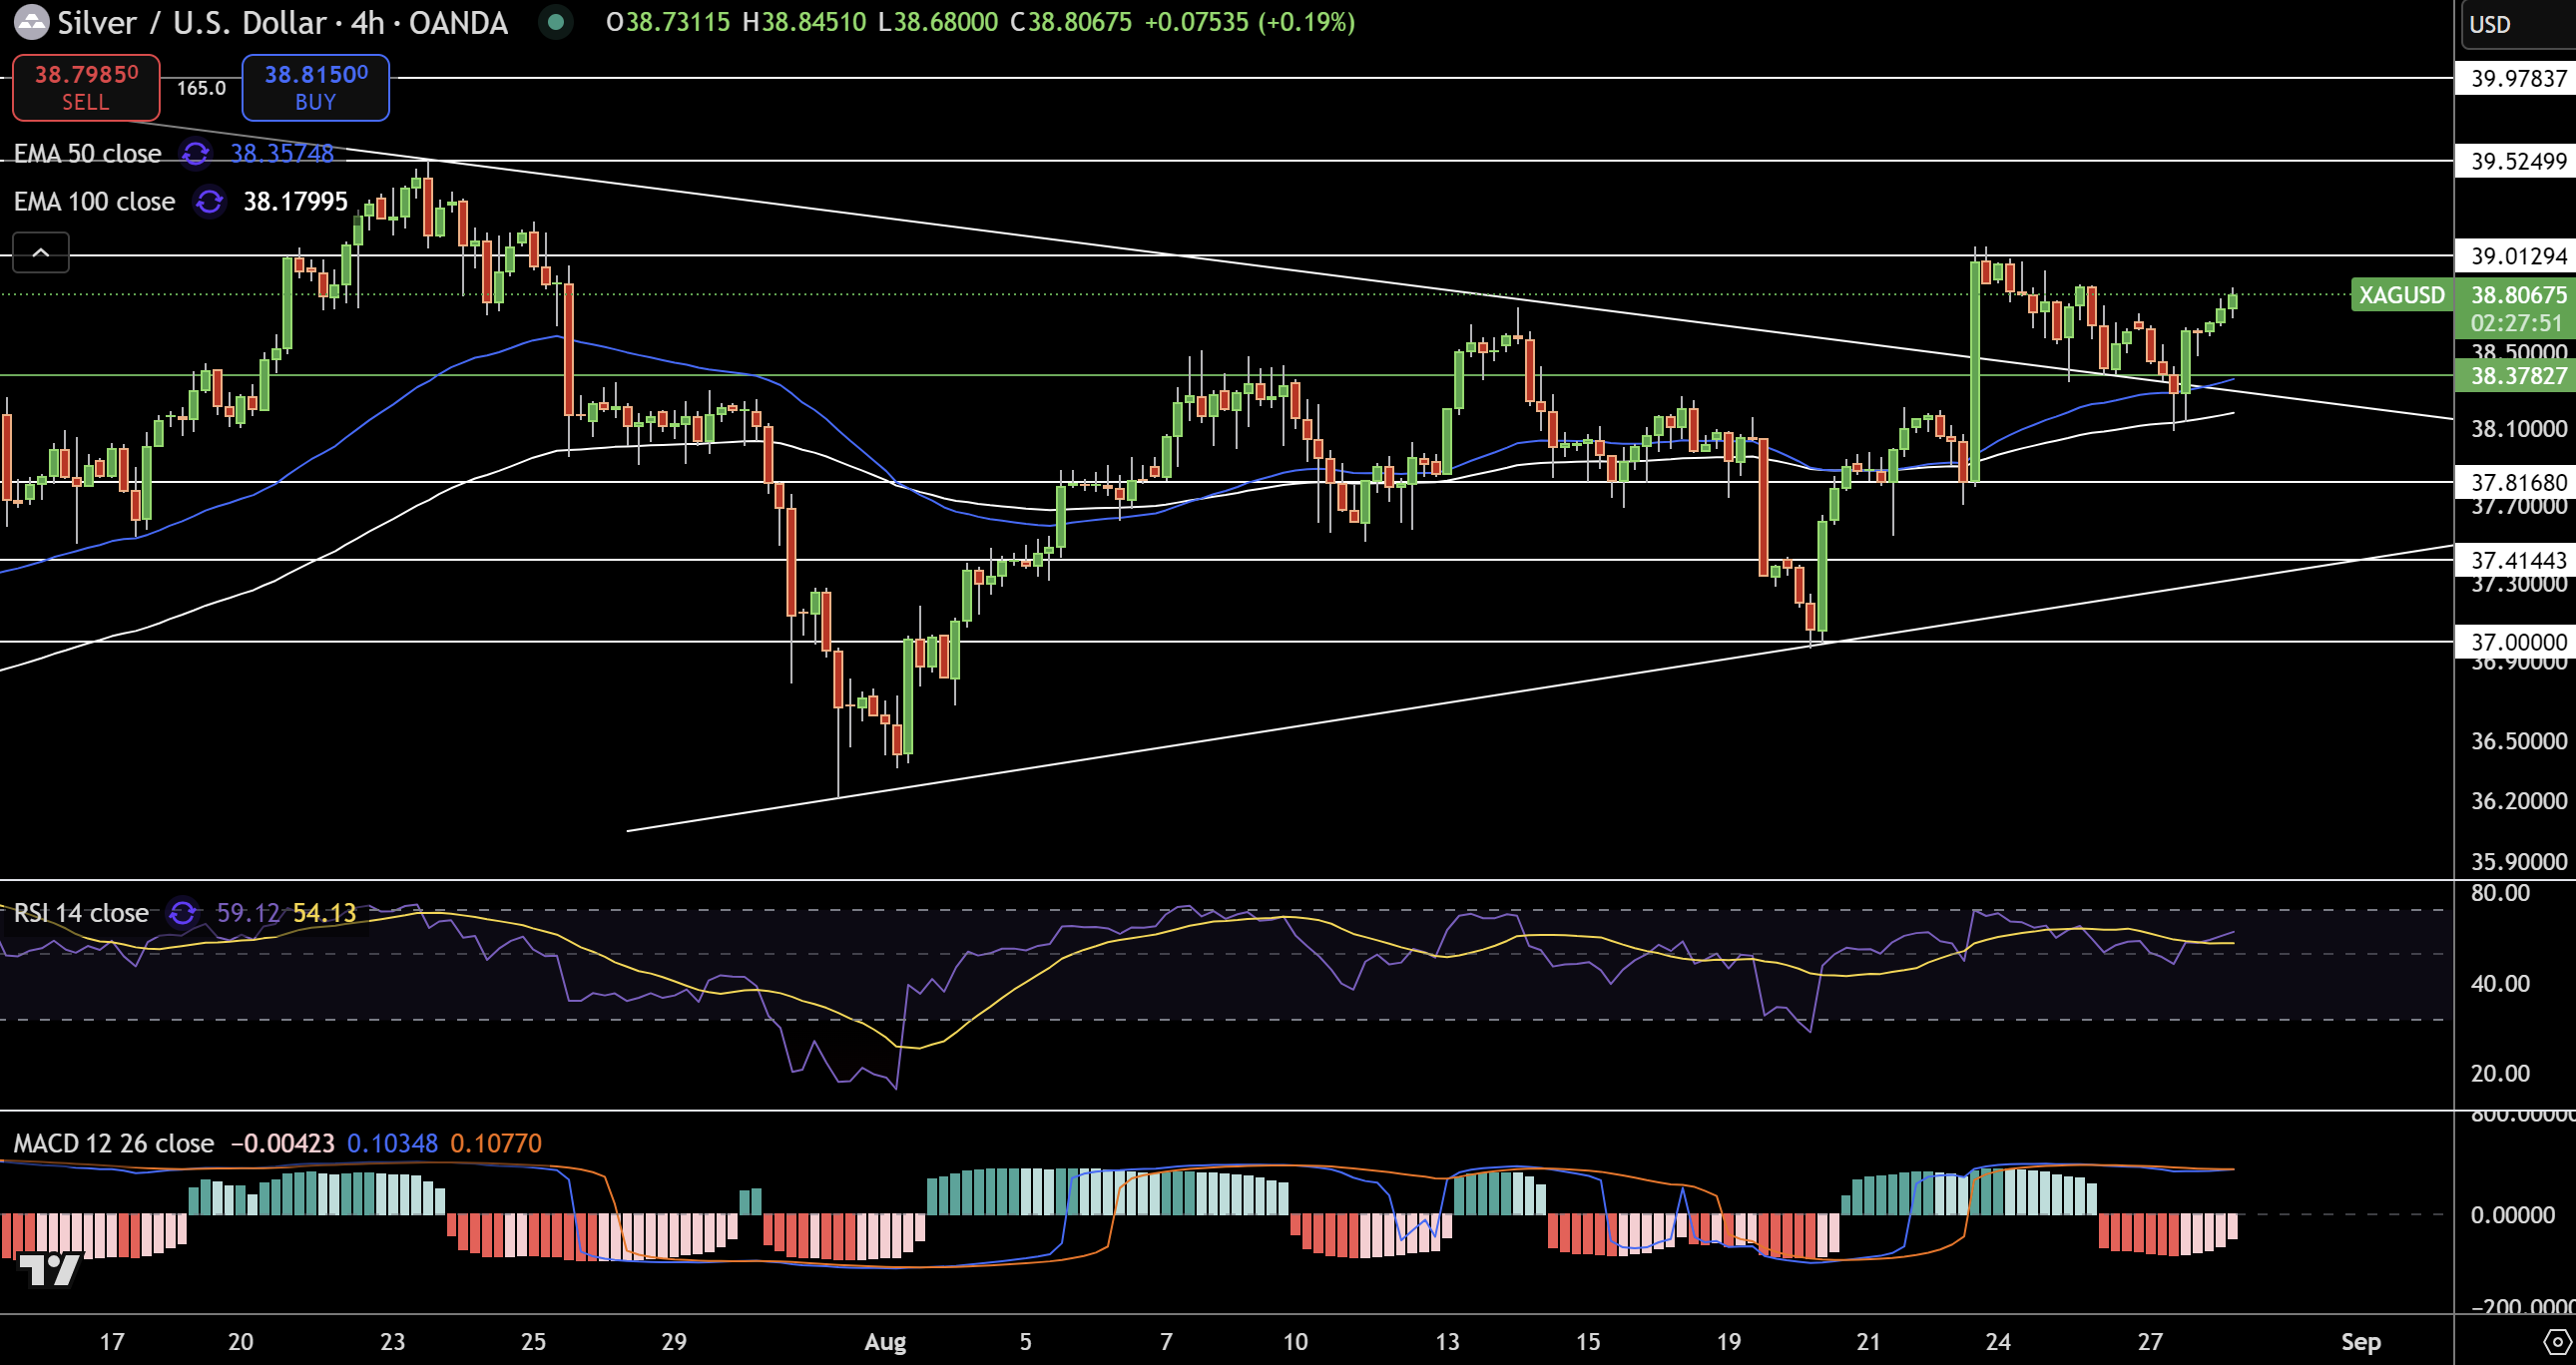Click the green market status dot

[556, 22]
